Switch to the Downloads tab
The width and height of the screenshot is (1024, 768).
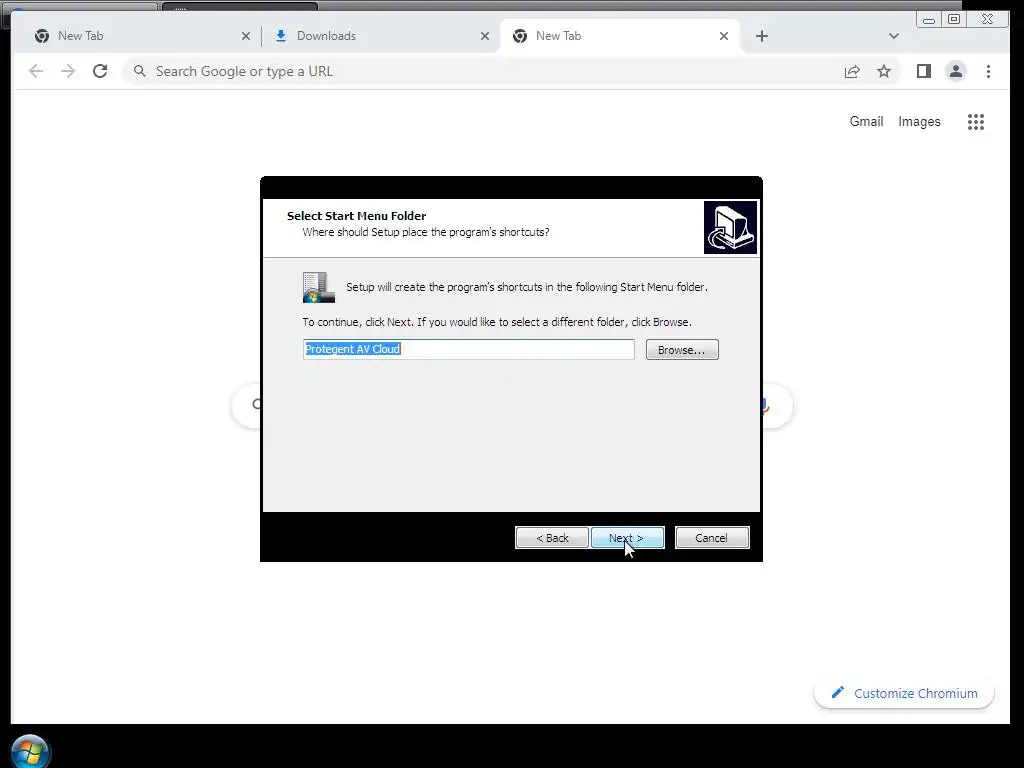379,36
